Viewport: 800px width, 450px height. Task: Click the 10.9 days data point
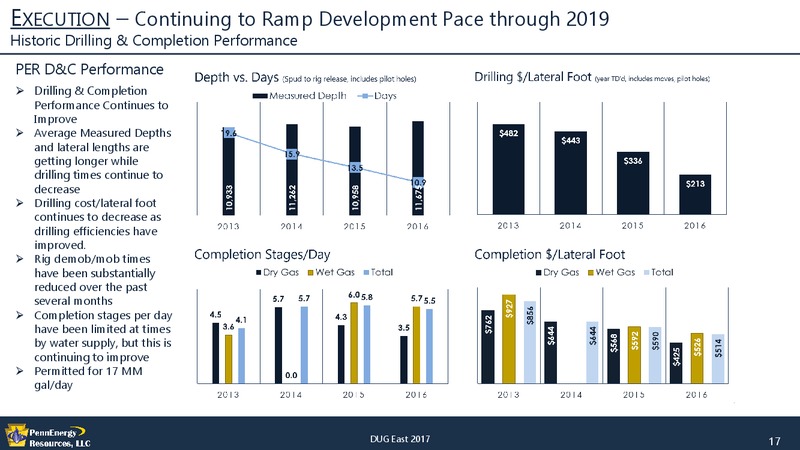tap(418, 182)
